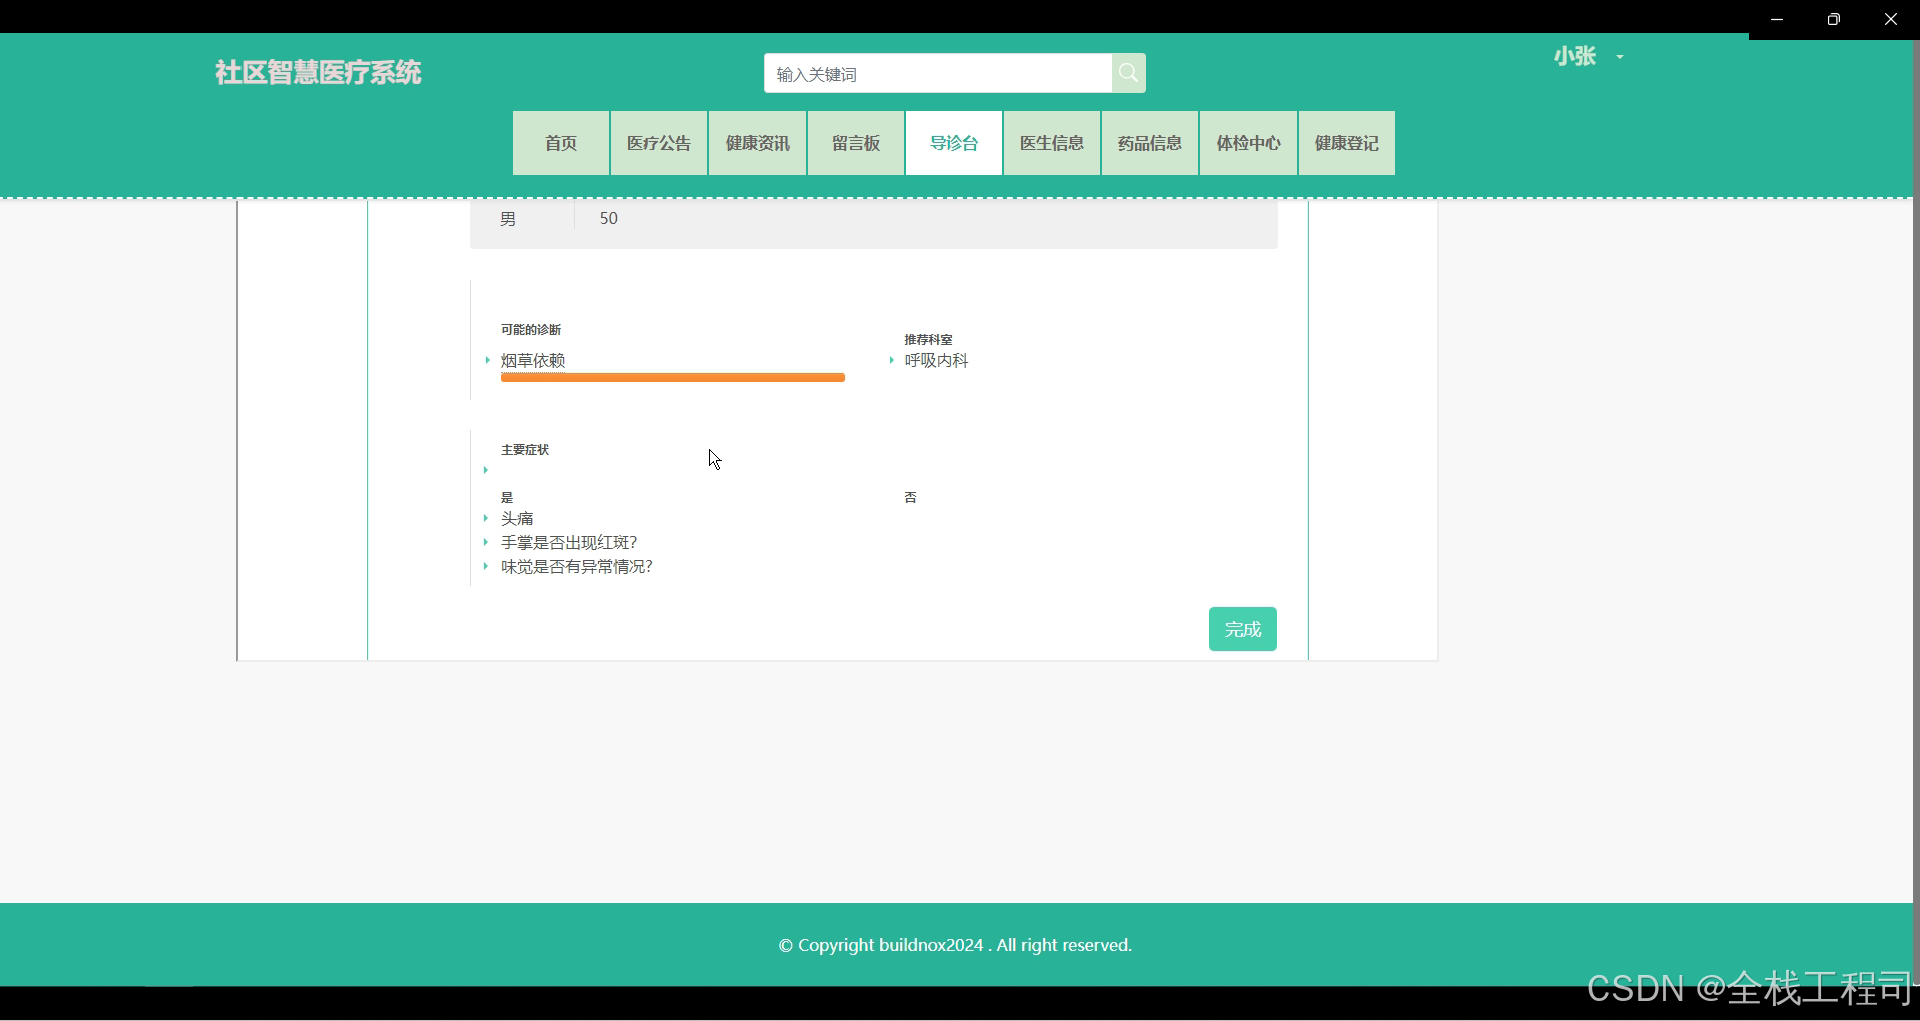Image resolution: width=1920 pixels, height=1021 pixels.
Task: Switch to the 医生信息 tab
Action: (x=1051, y=143)
